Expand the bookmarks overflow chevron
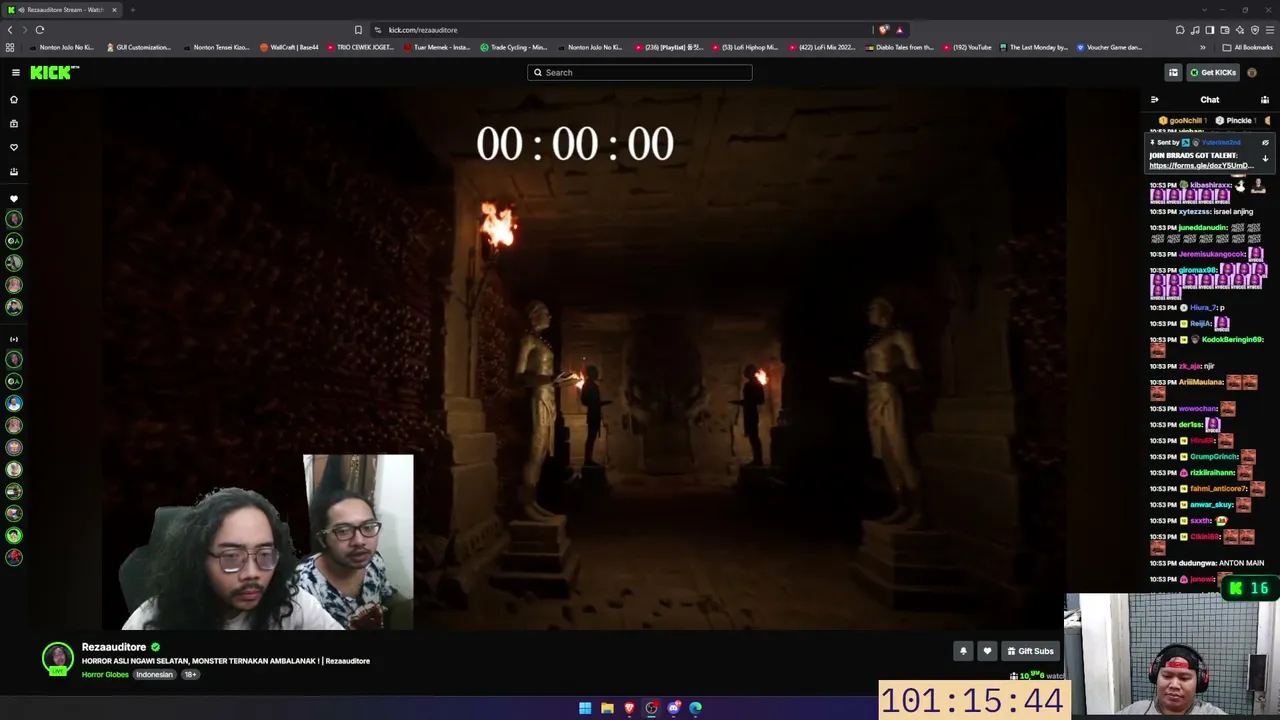The image size is (1280, 720). tap(1203, 47)
